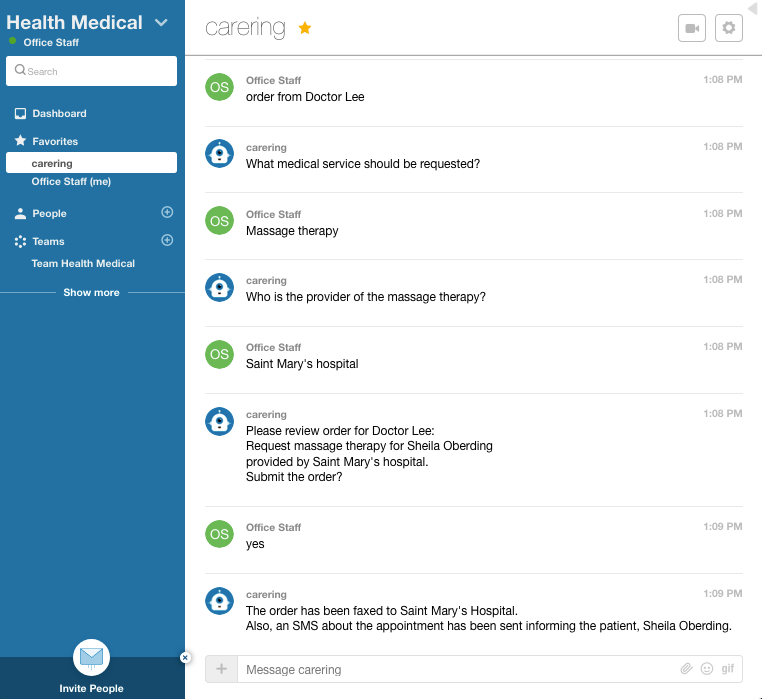Open the plus attachment menu in composer
This screenshot has width=762, height=699.
221,669
